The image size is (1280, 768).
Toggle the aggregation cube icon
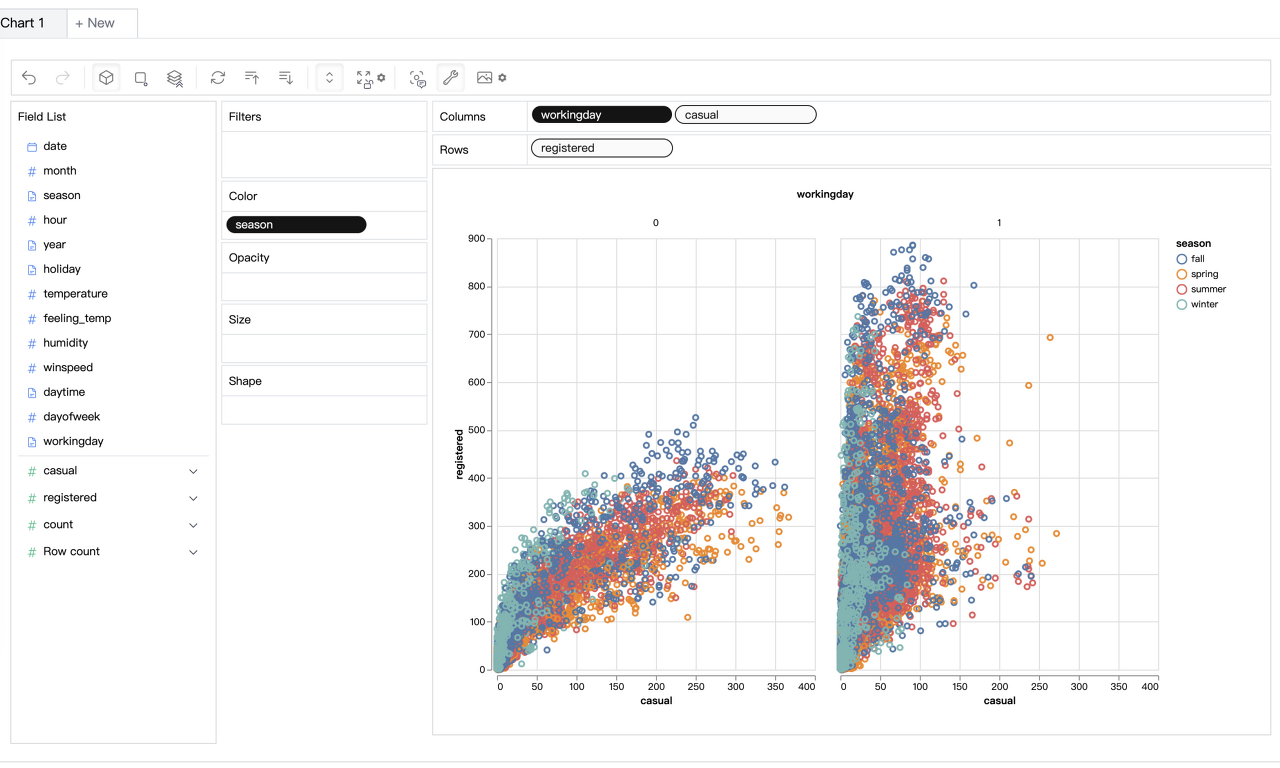click(106, 78)
